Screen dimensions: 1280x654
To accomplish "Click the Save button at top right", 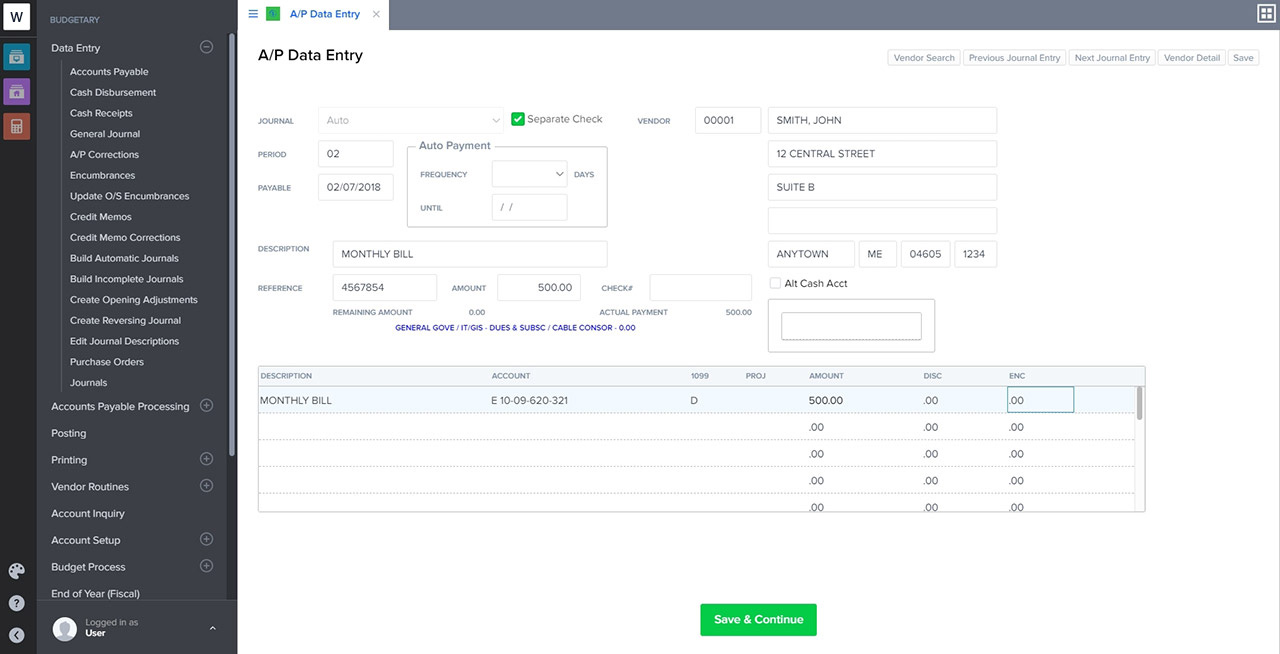I will [1243, 58].
